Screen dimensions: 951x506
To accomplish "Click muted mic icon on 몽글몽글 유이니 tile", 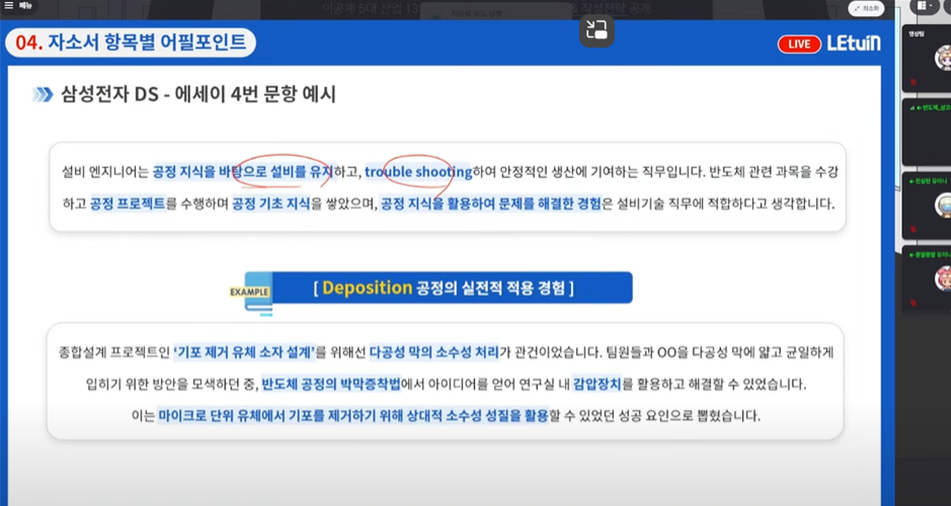I will pos(912,302).
